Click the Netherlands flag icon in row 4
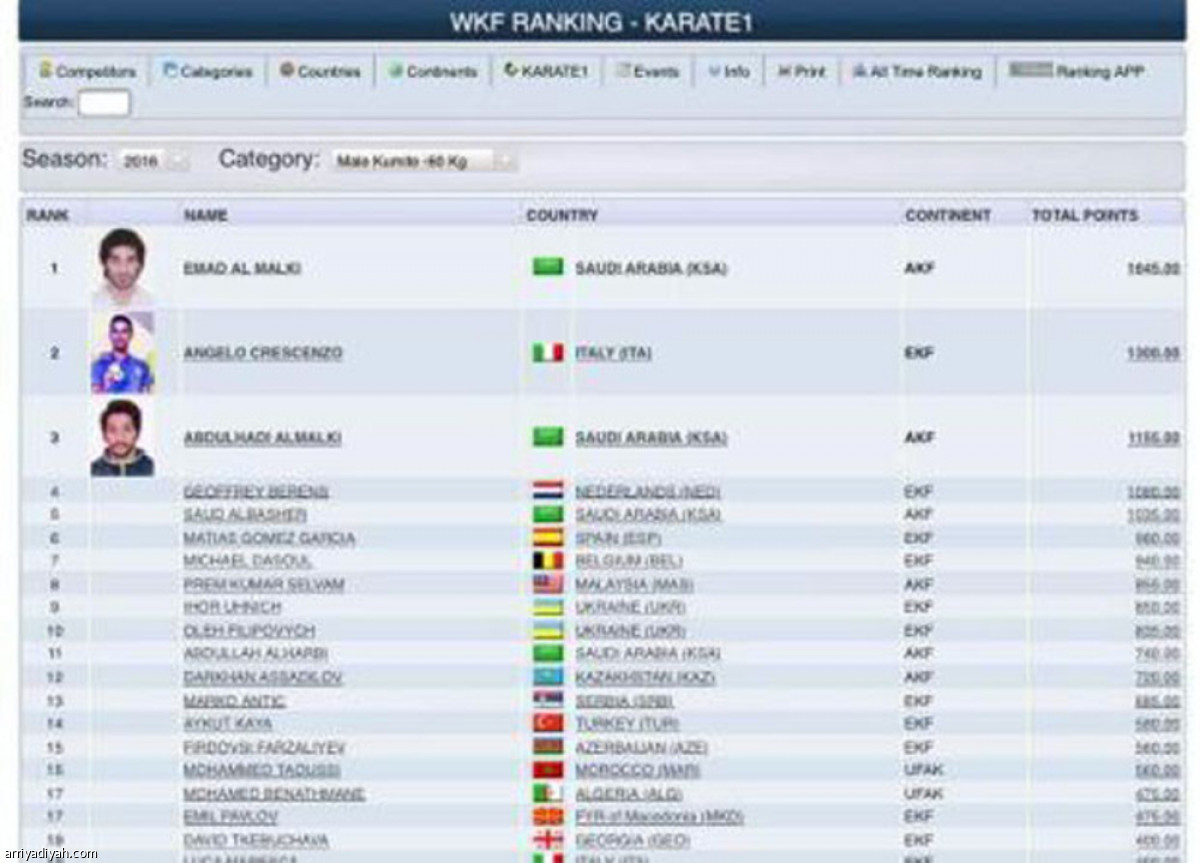The image size is (1200, 863). pyautogui.click(x=547, y=491)
